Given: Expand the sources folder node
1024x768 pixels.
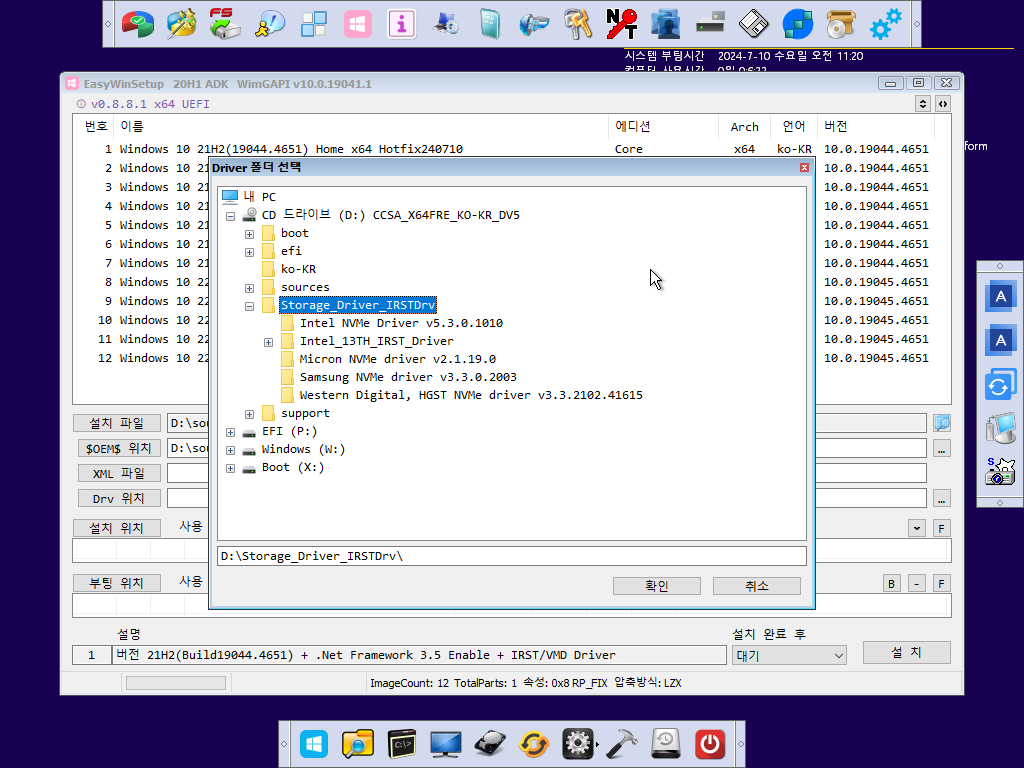Looking at the screenshot, I should click(249, 288).
